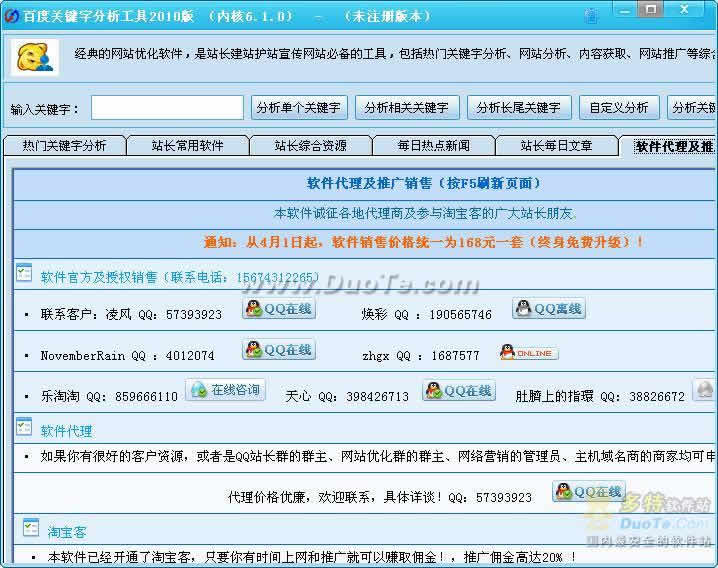Click the line starting 如果你有很好的客户资源

pos(378,456)
